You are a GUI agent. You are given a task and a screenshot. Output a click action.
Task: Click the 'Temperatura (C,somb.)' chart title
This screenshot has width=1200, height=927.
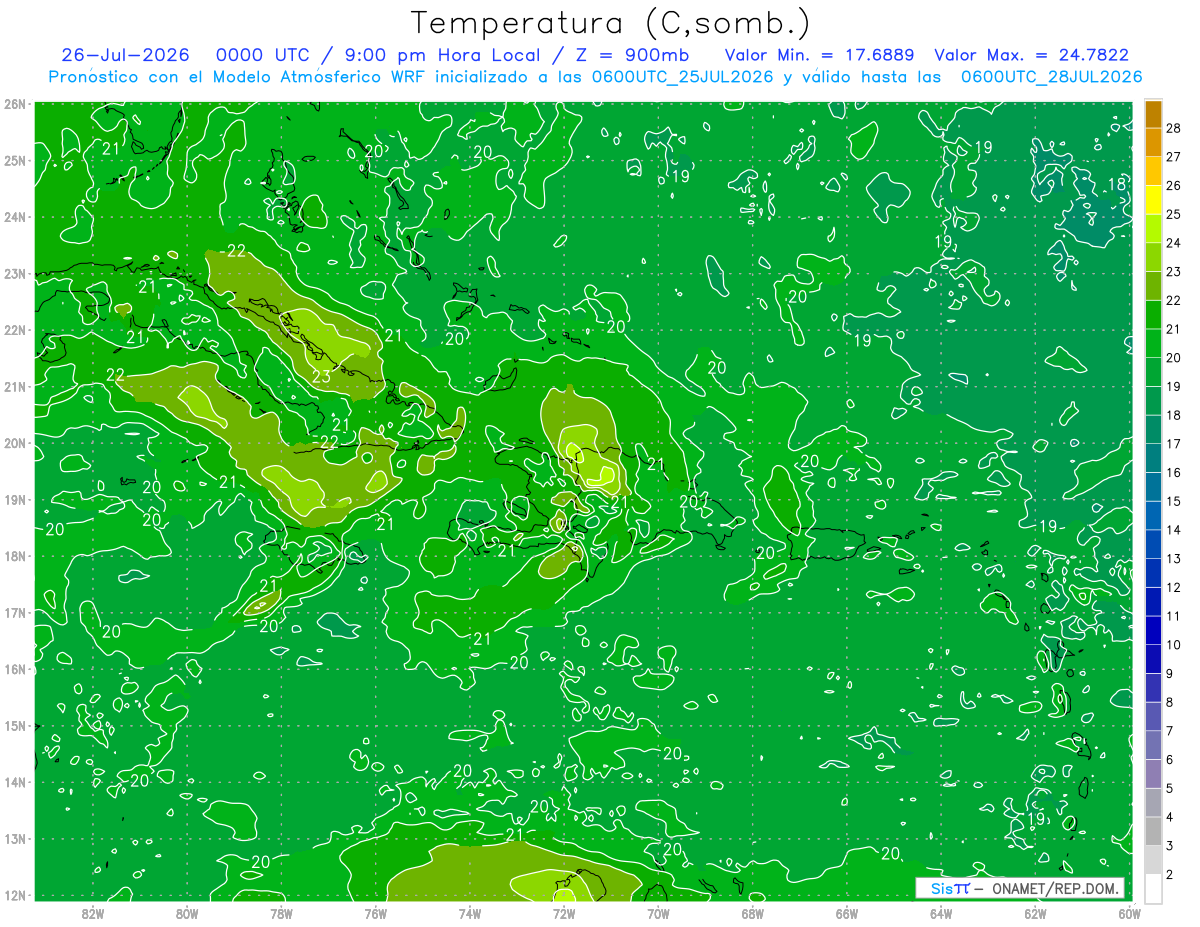tap(611, 24)
